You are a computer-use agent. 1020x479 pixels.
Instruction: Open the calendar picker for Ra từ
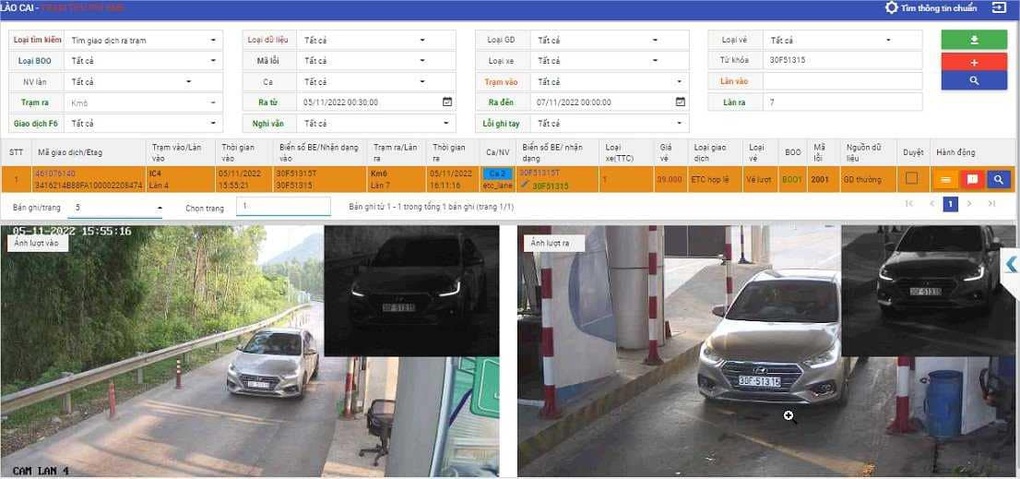pos(447,102)
